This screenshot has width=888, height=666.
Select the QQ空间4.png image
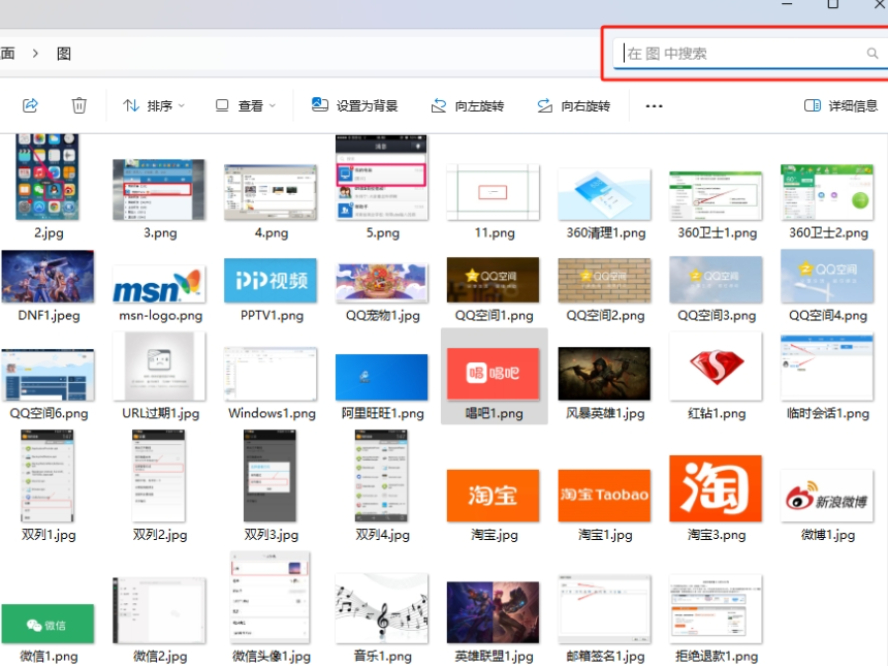pos(827,276)
